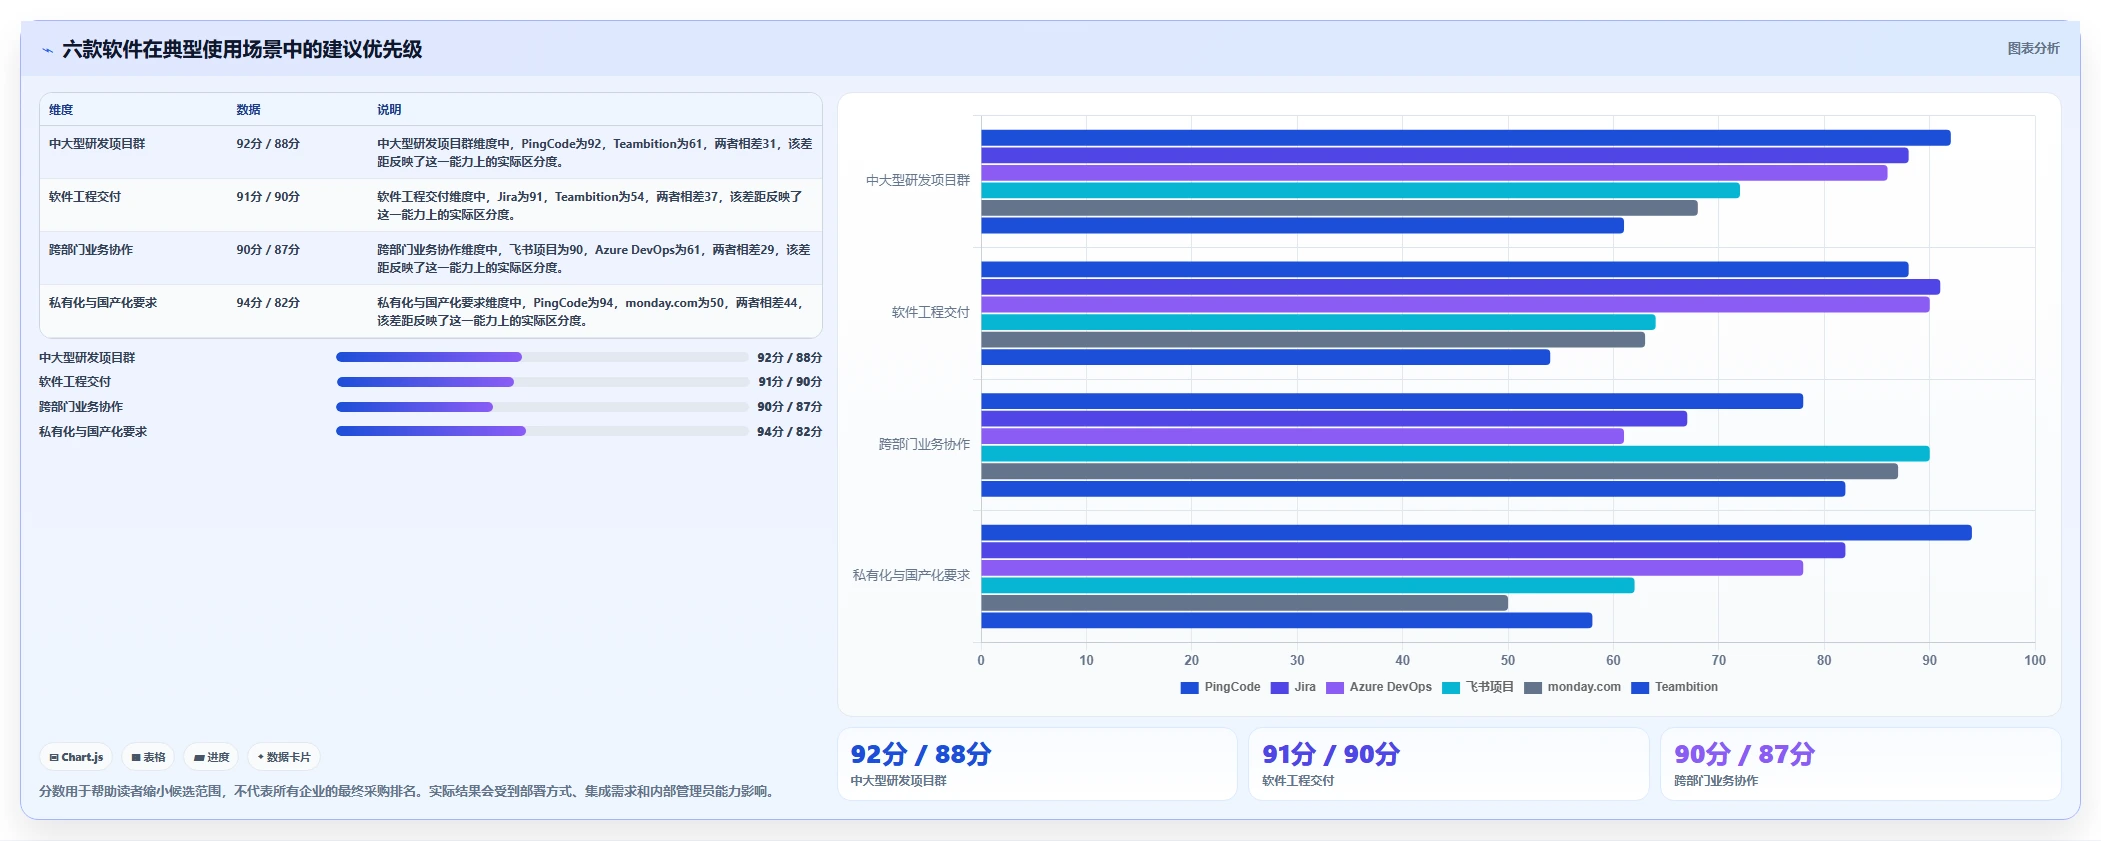Click the description mentioning monday.com为50
The width and height of the screenshot is (2101, 841).
(591, 312)
